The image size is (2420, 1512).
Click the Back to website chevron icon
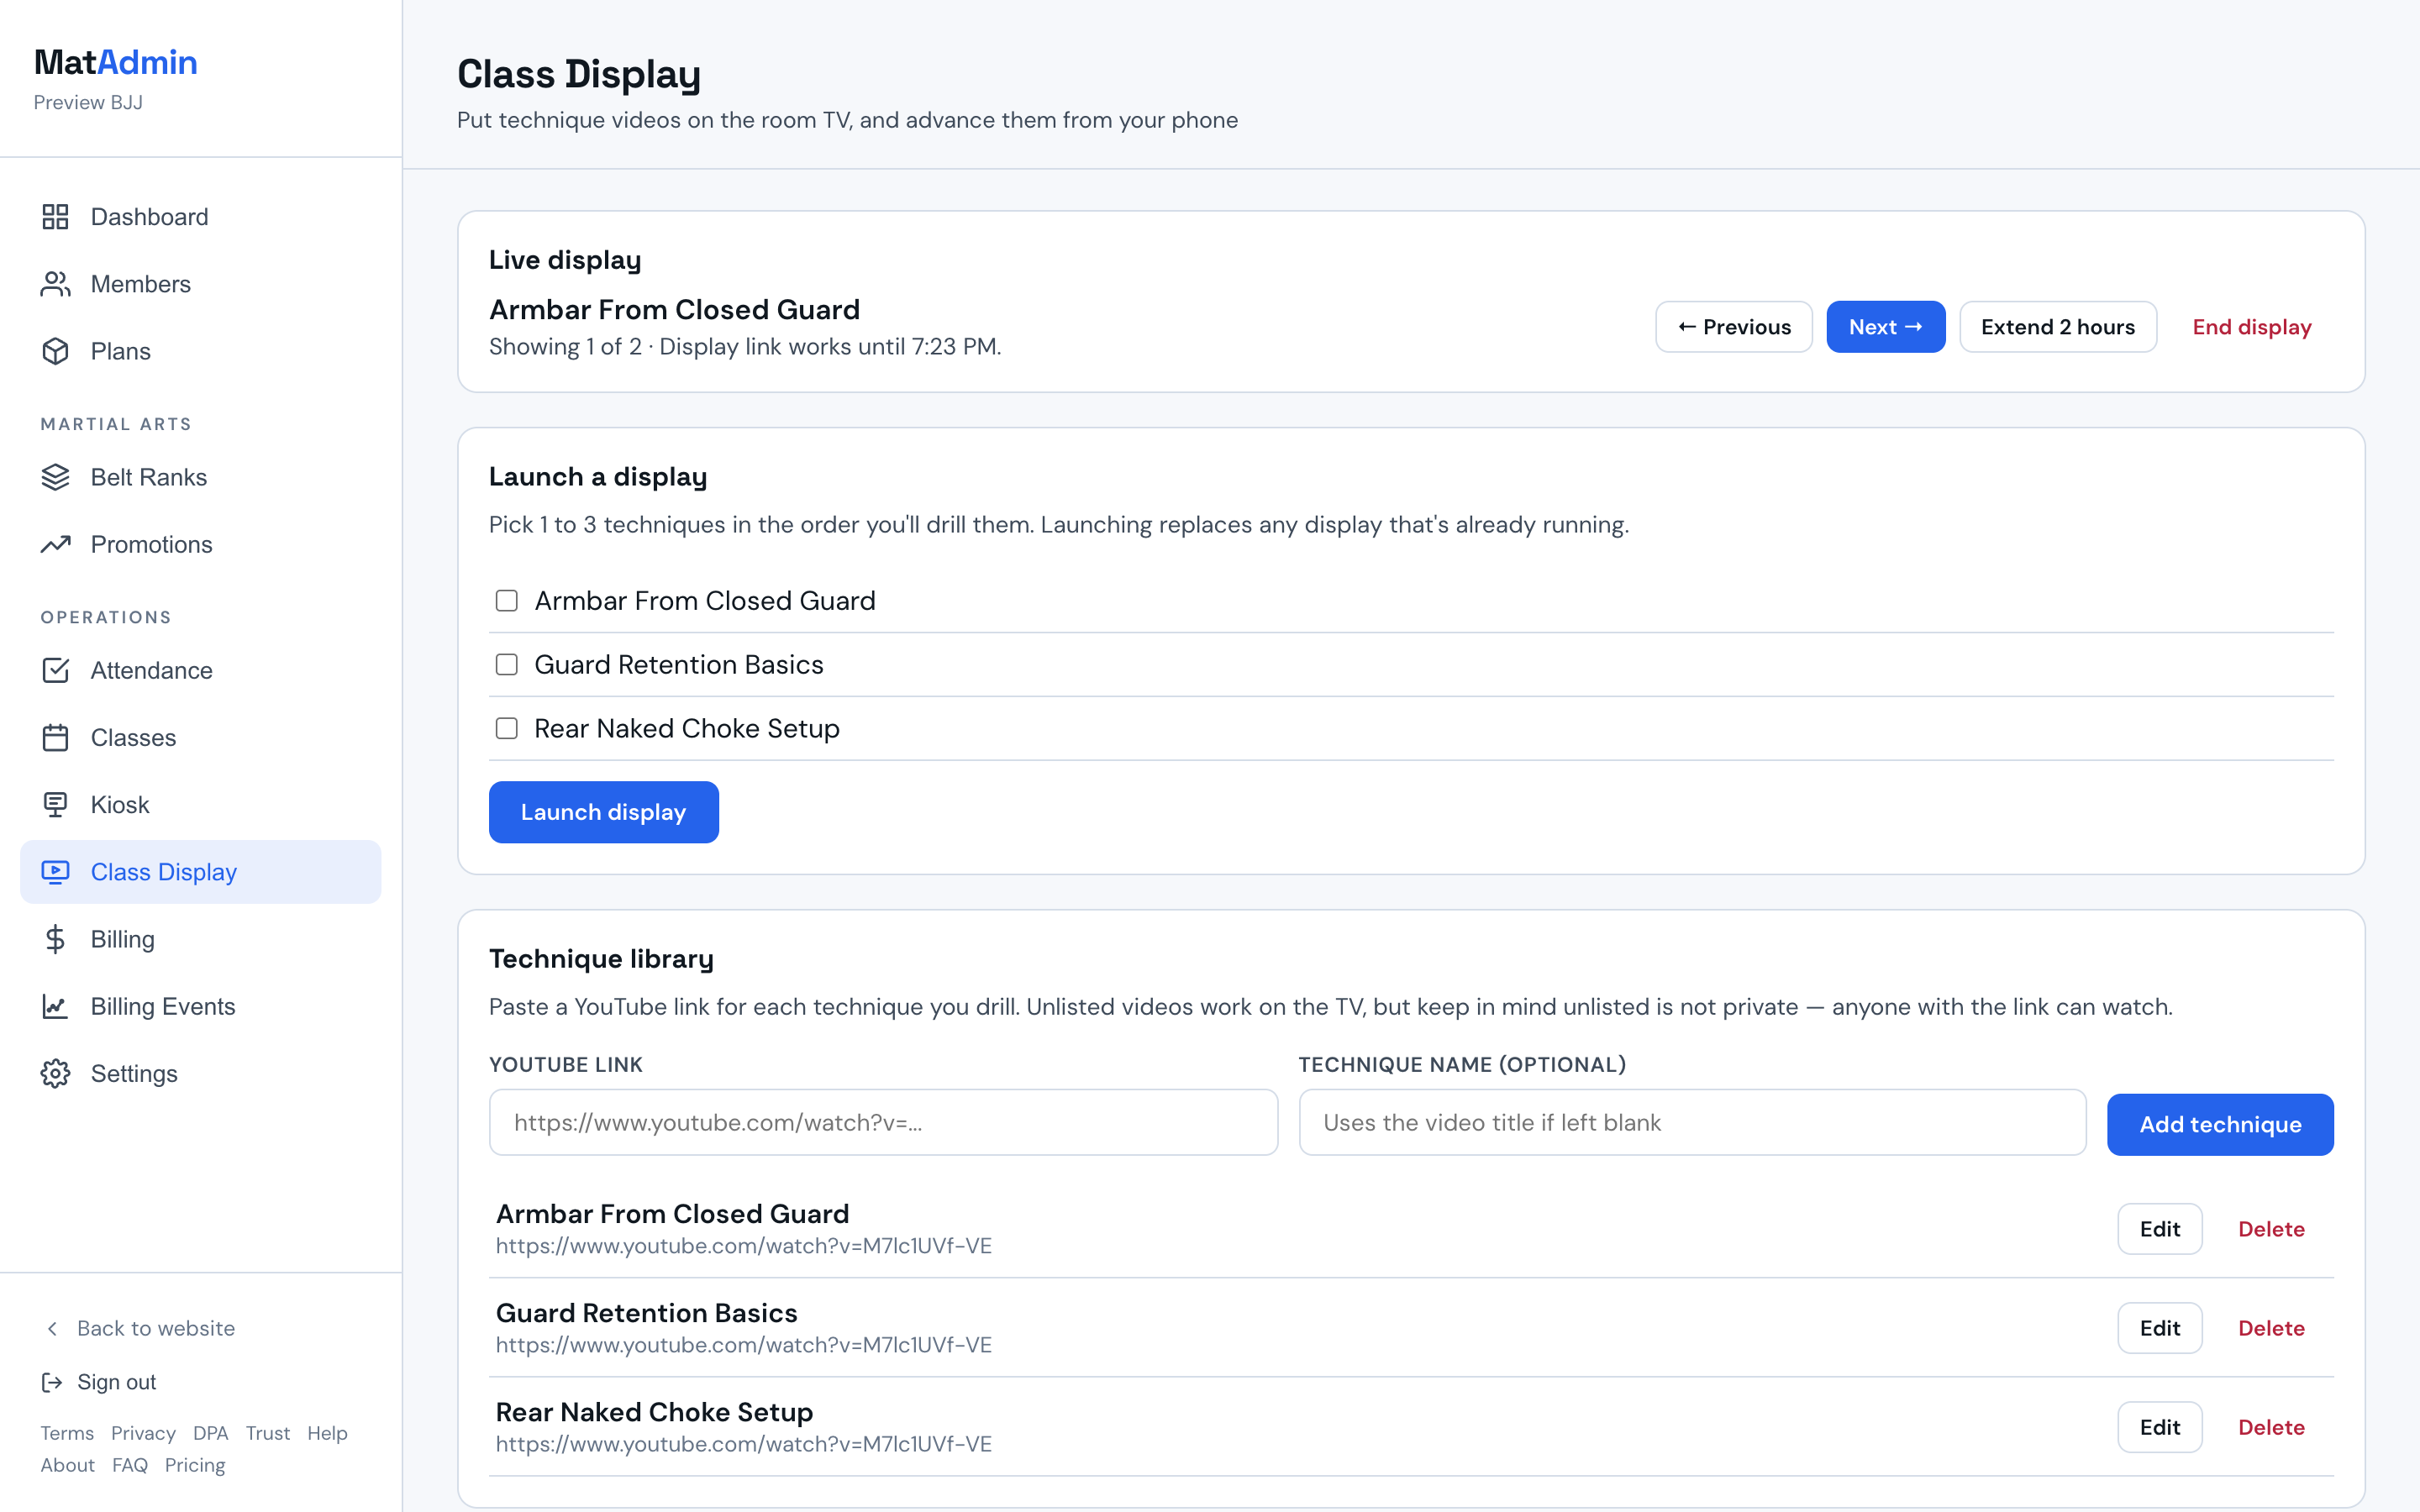52,1328
